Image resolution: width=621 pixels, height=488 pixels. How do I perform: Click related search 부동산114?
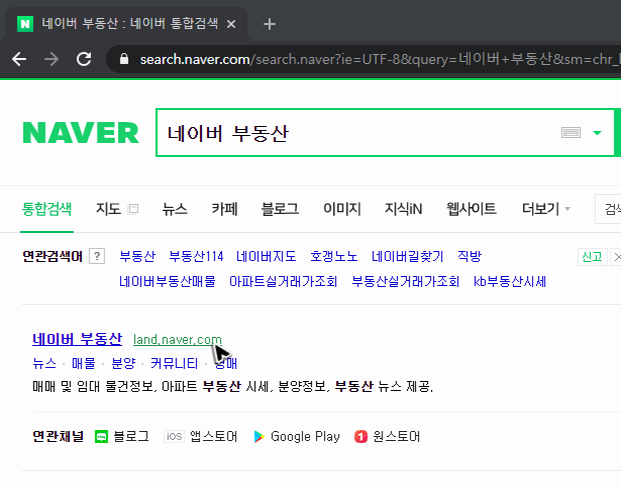tap(196, 256)
